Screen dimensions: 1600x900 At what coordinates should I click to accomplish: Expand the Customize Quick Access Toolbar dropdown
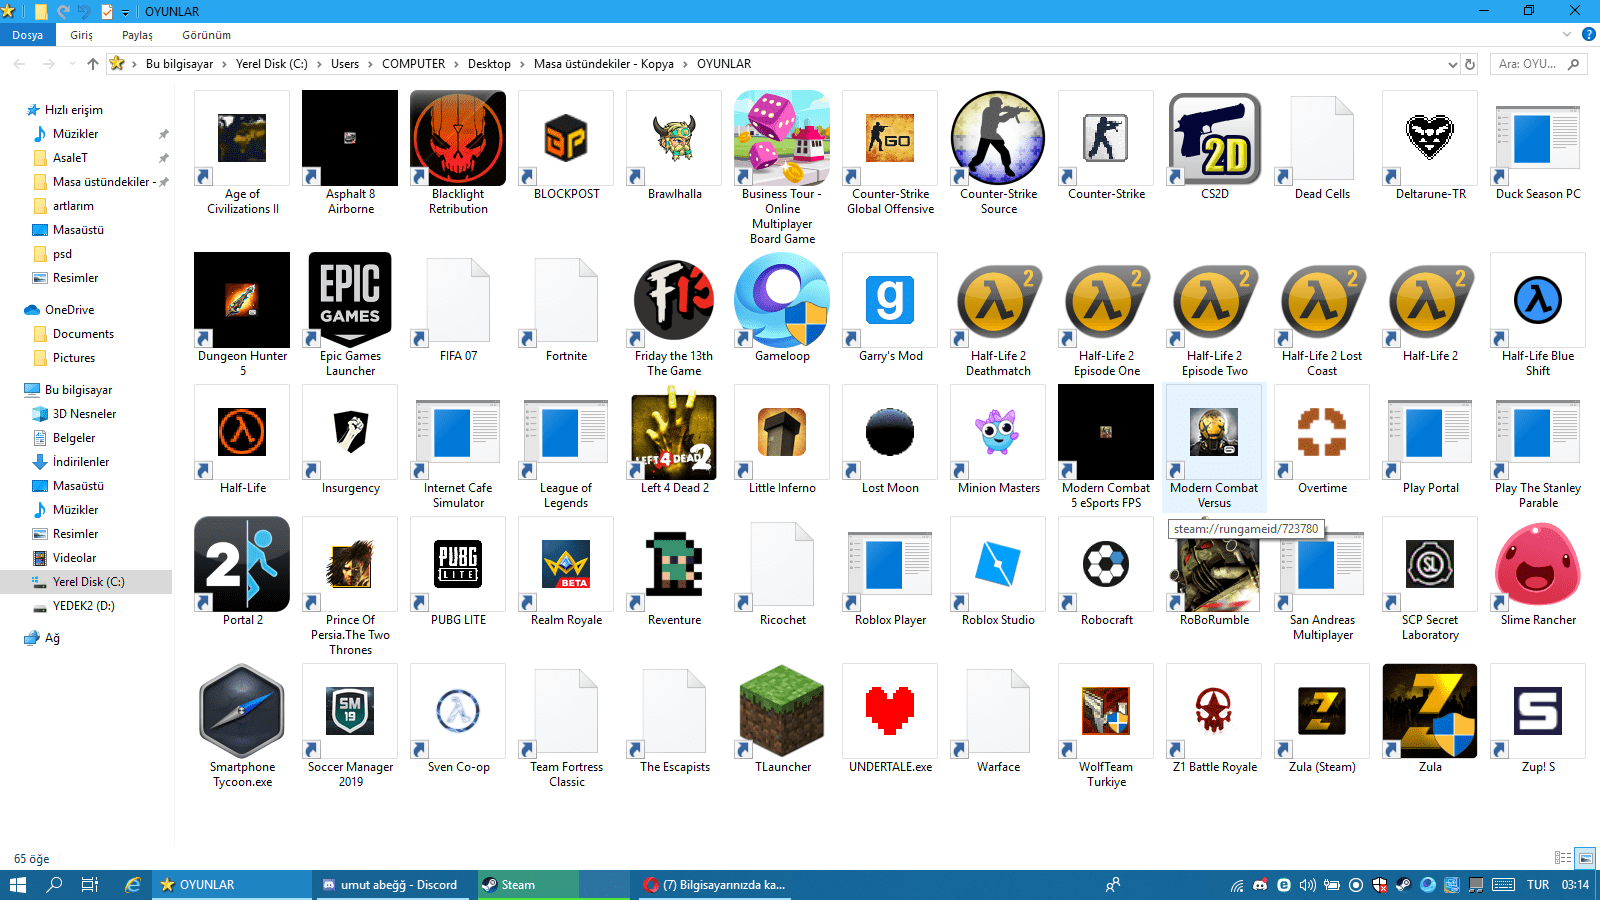[x=126, y=12]
